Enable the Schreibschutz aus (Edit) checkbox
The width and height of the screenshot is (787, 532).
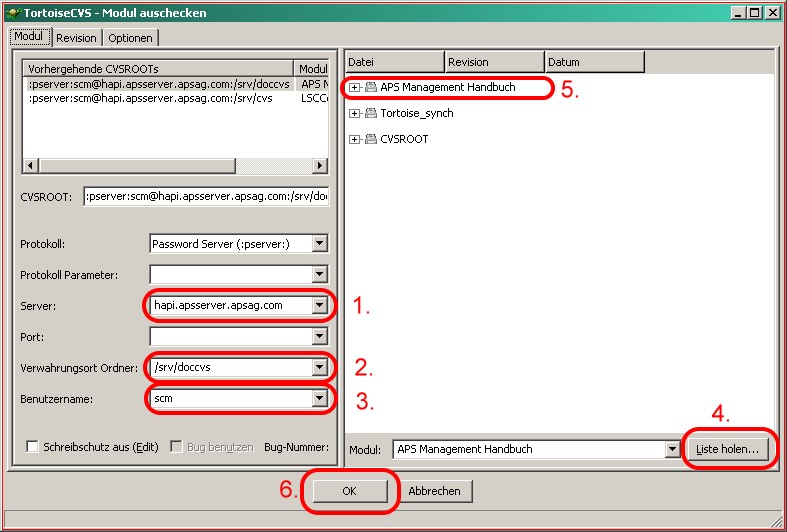[33, 447]
